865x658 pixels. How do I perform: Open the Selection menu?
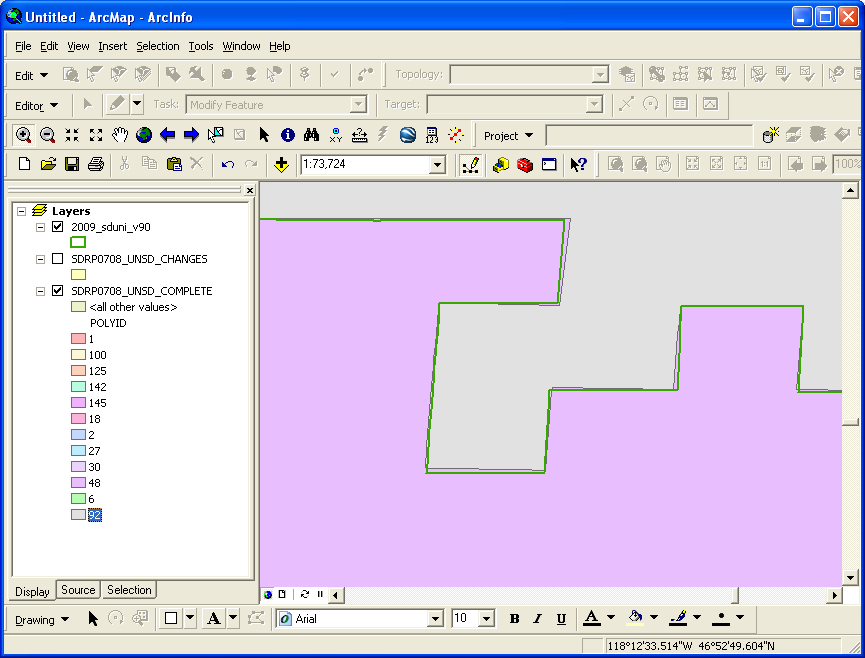click(158, 46)
